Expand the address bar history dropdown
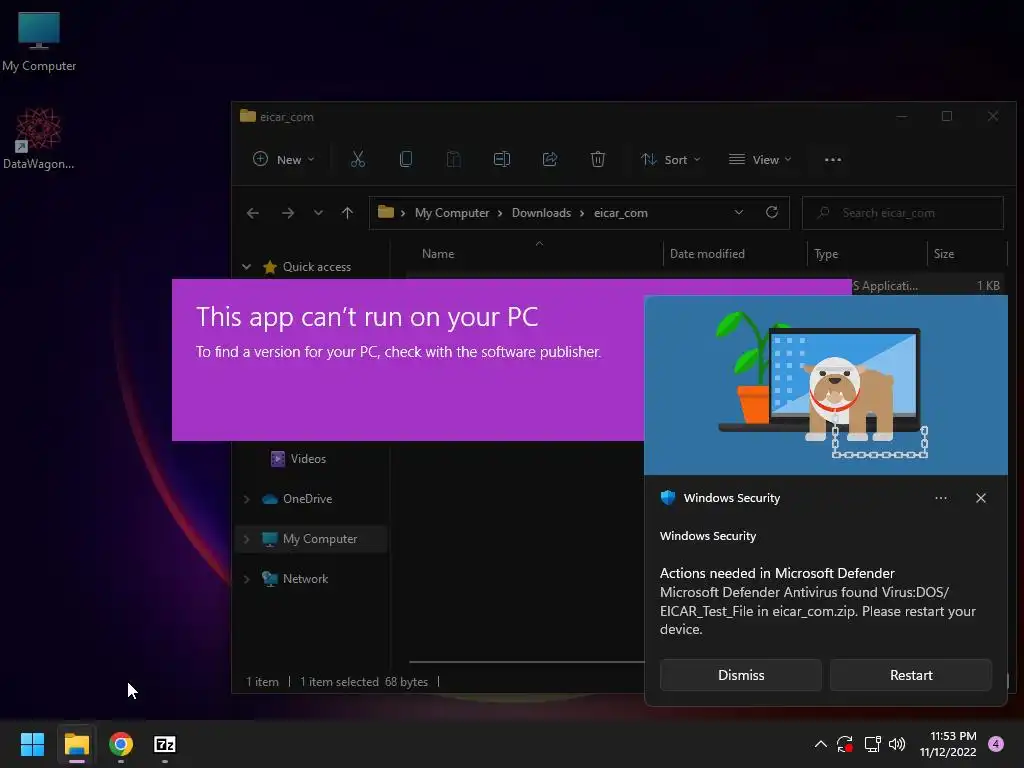This screenshot has height=768, width=1024. pos(739,212)
